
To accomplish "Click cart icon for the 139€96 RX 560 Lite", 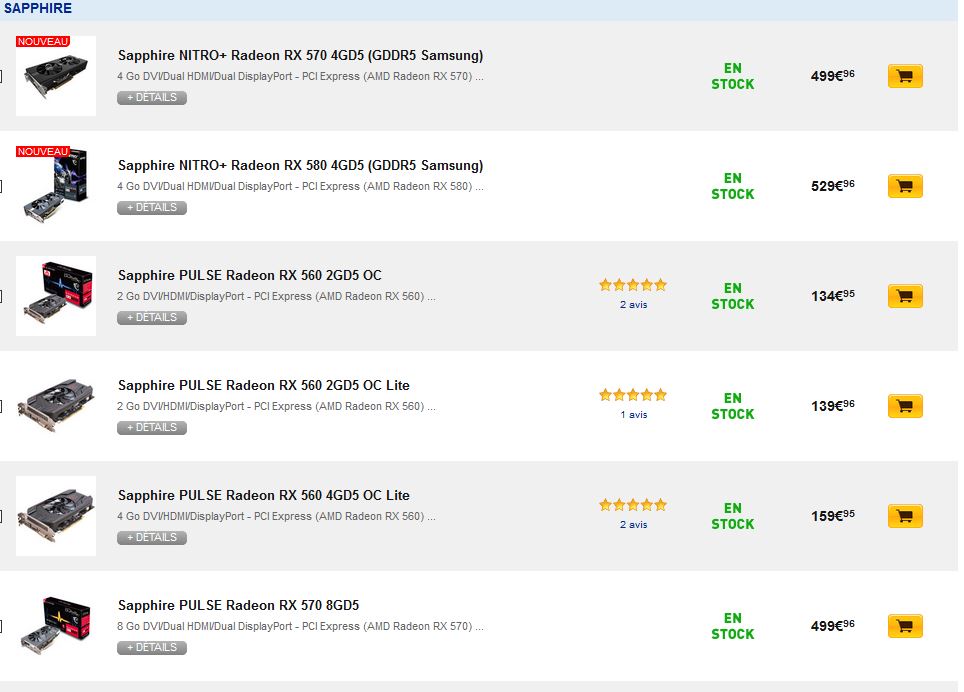I will click(905, 406).
